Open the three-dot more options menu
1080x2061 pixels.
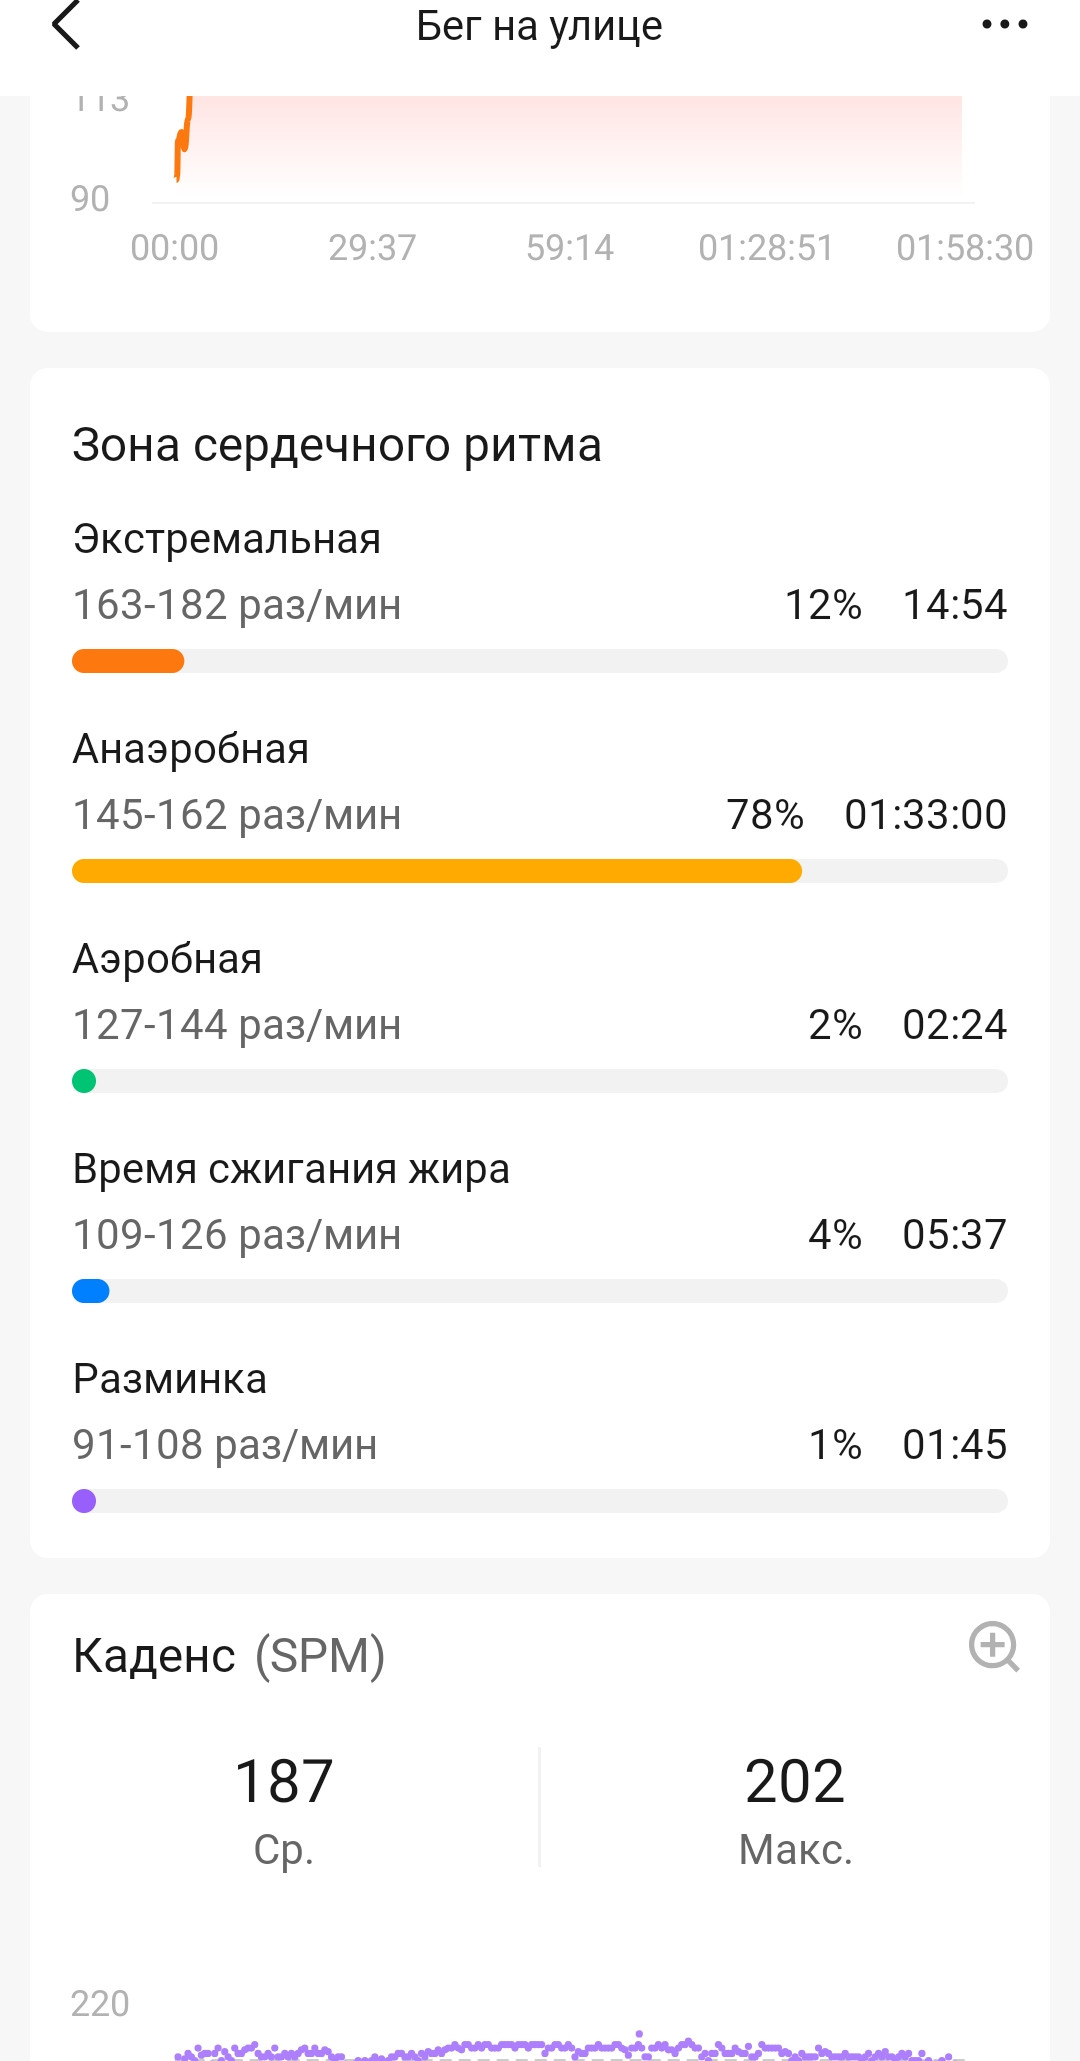click(x=1004, y=25)
